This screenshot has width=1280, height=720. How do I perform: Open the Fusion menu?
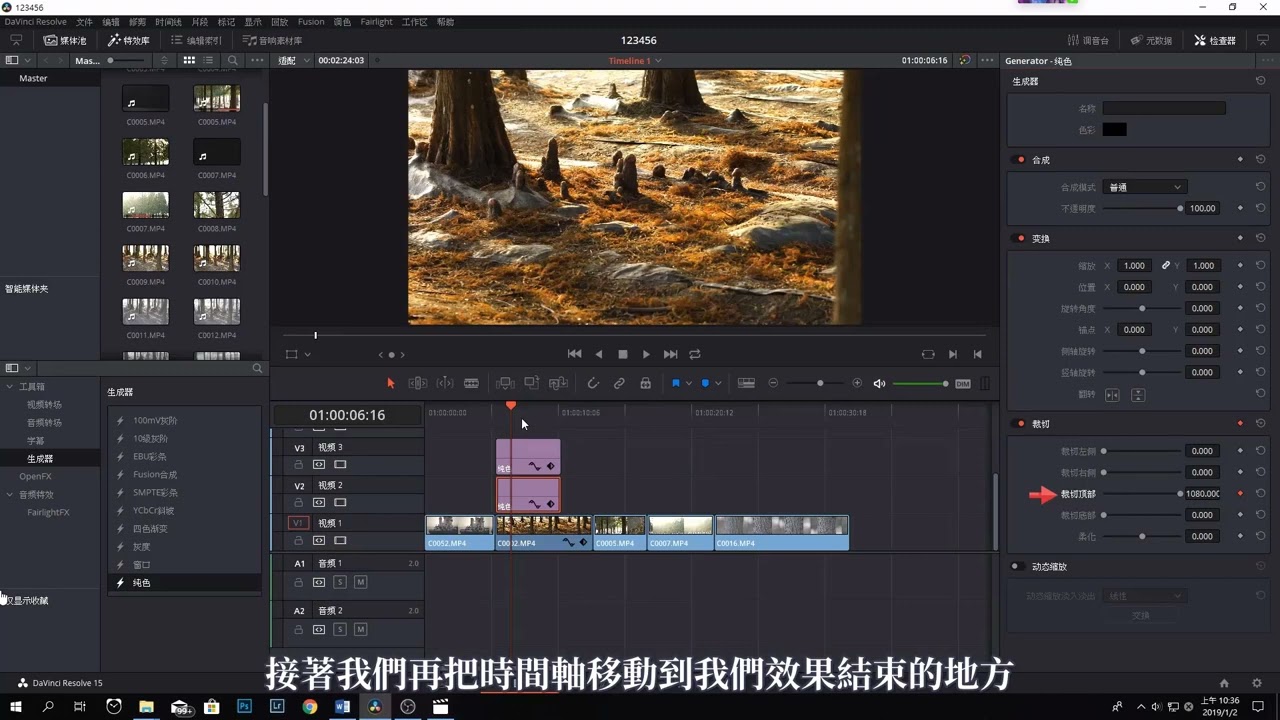311,22
